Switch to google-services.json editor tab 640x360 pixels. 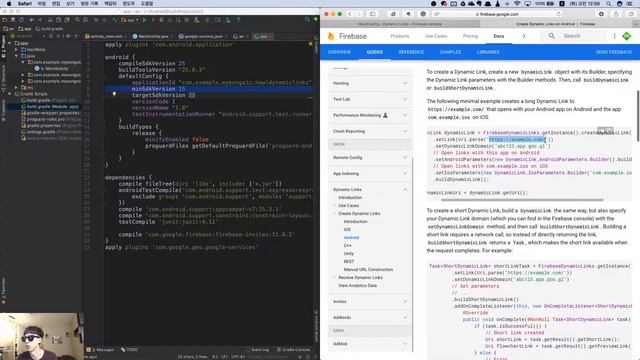[204, 36]
